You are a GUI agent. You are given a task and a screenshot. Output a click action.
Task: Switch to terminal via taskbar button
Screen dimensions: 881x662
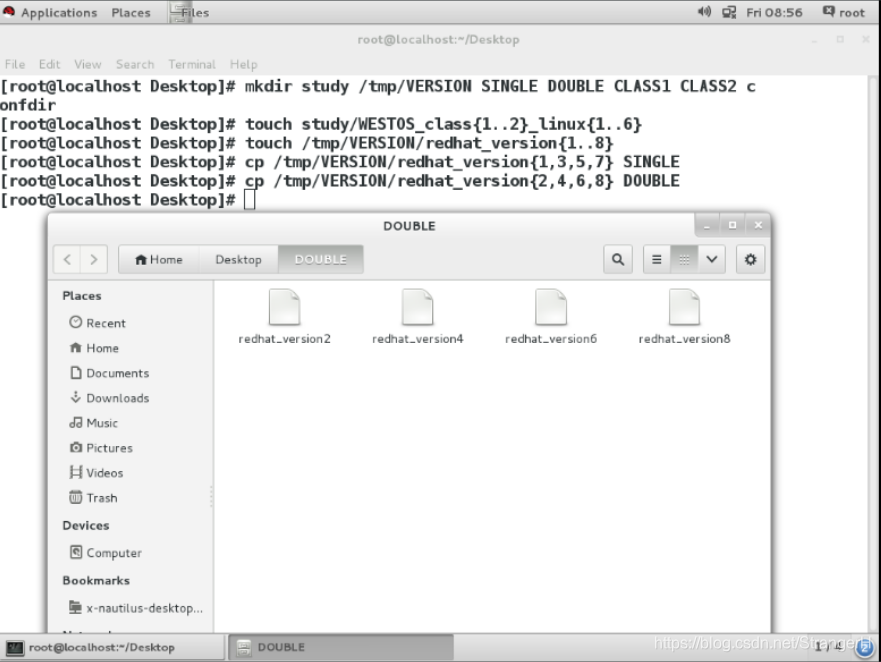click(x=113, y=647)
